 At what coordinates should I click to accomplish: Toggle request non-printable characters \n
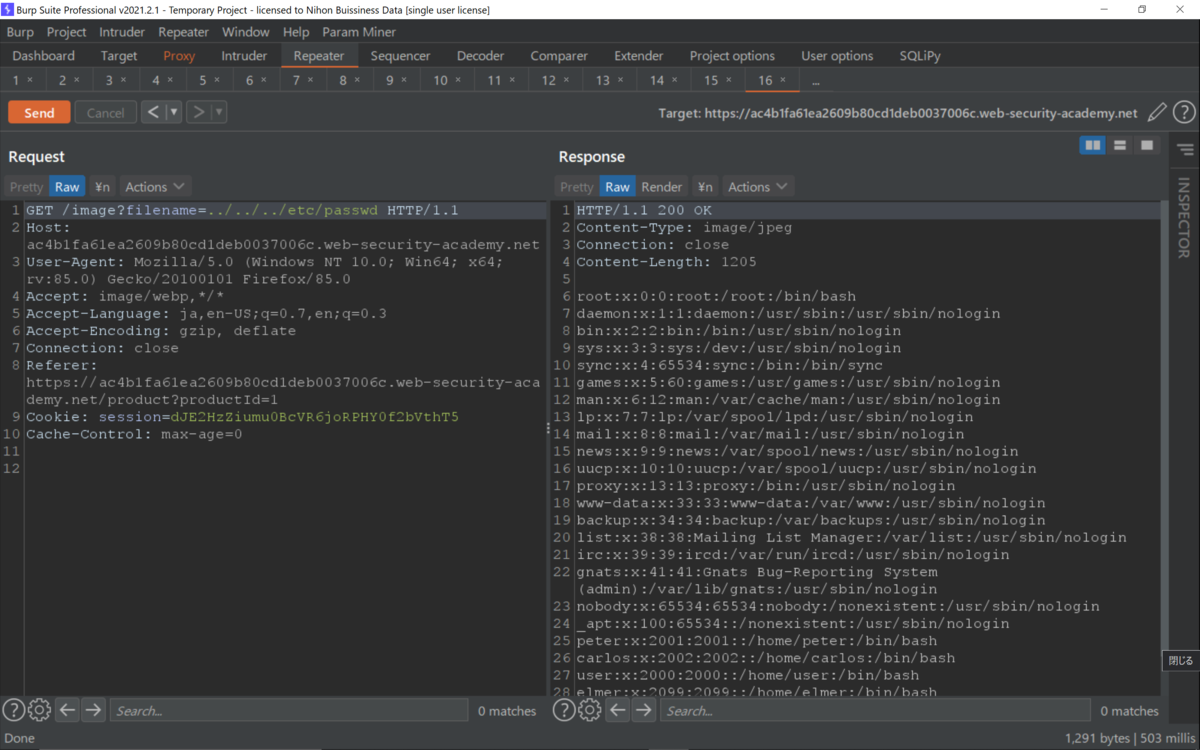pos(102,187)
